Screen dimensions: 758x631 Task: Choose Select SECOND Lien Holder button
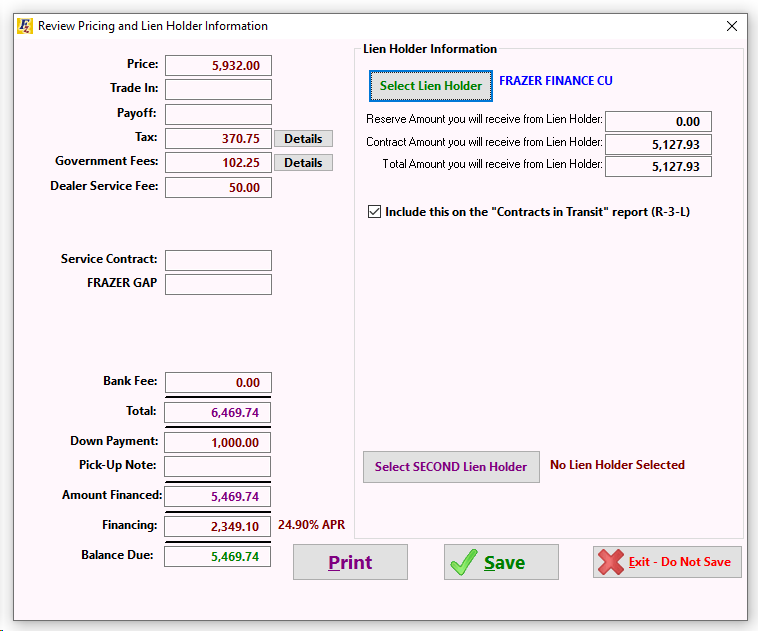click(451, 467)
